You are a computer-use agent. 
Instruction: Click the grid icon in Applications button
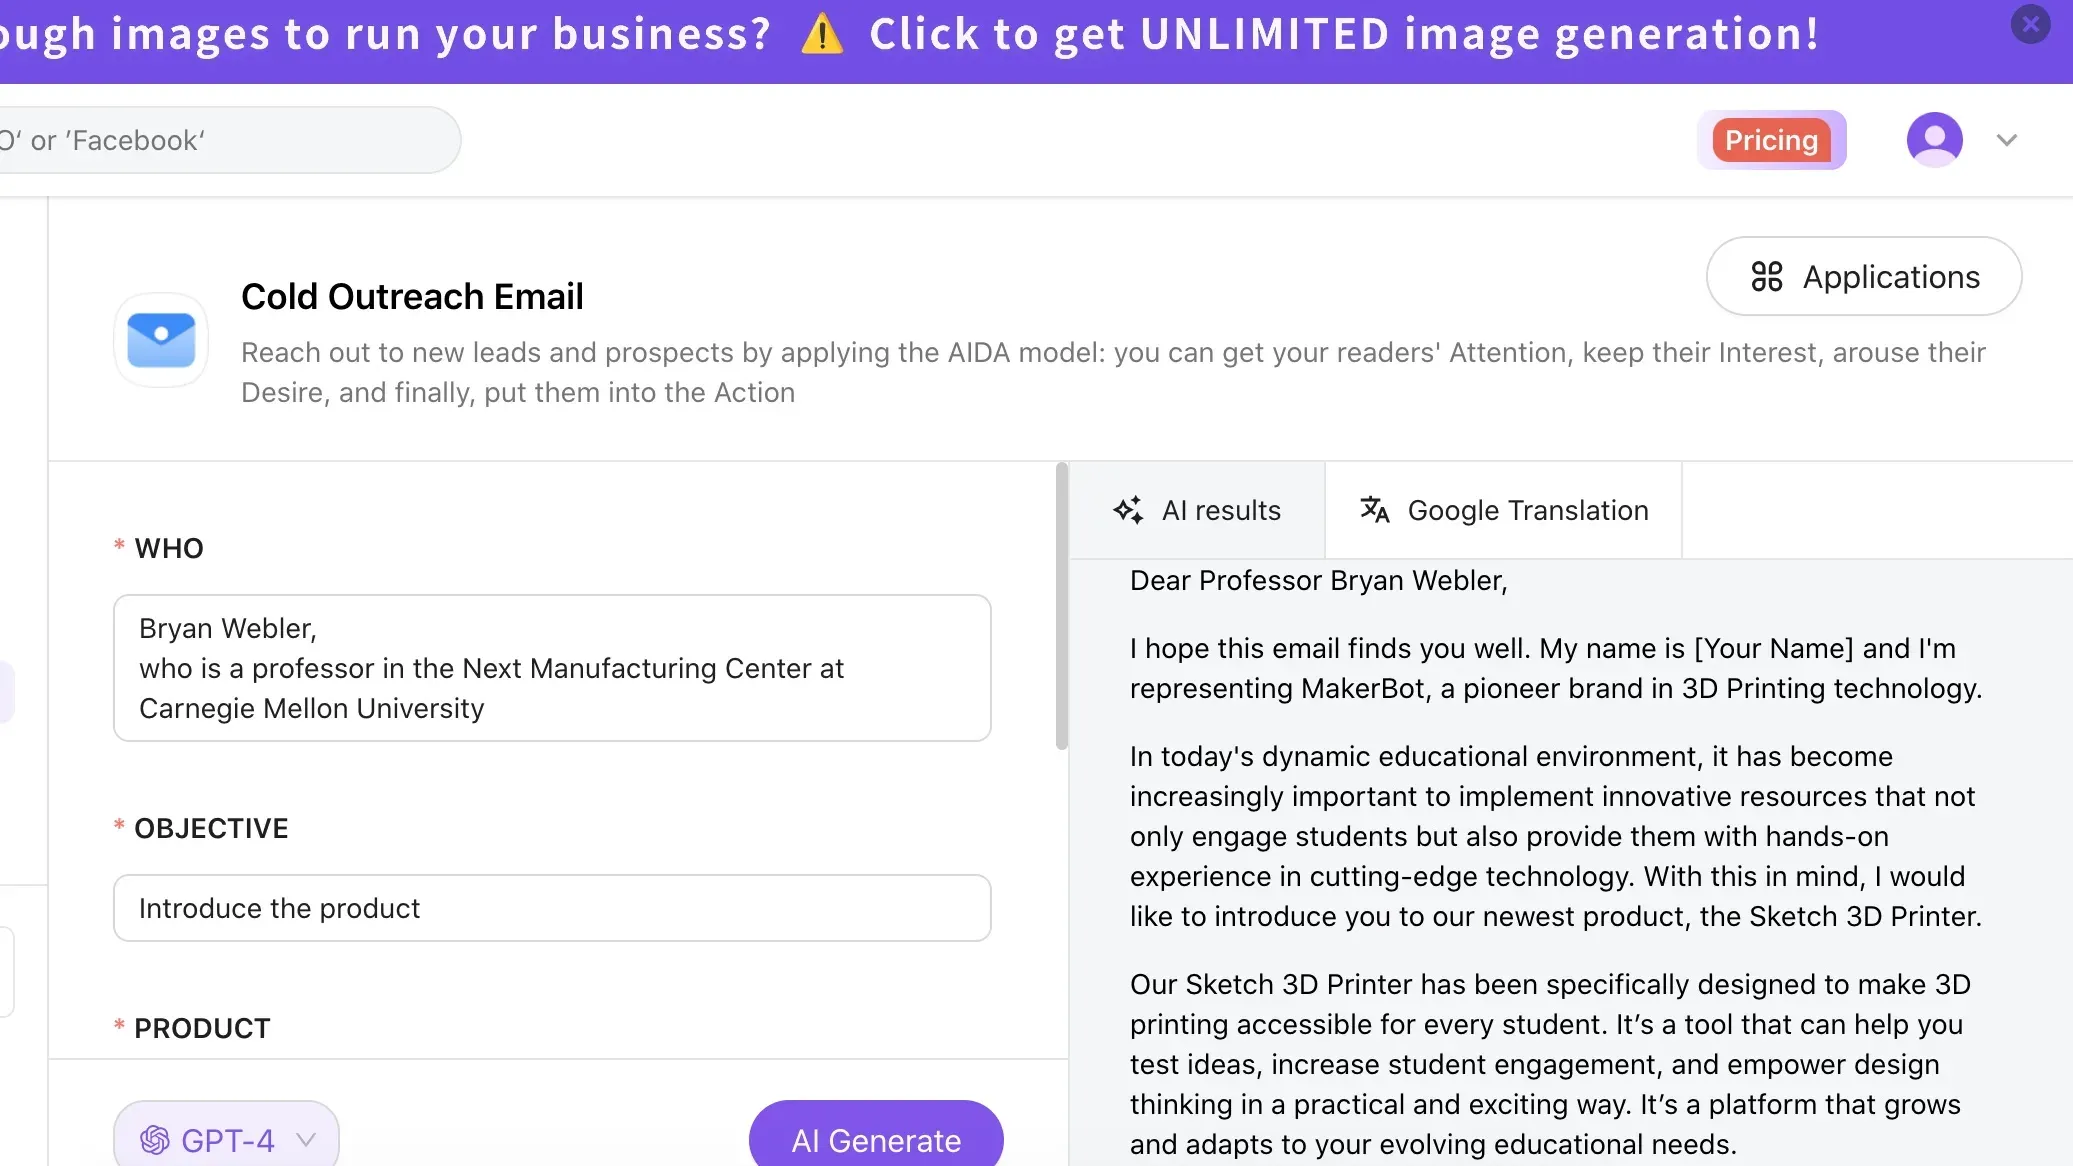(1766, 277)
